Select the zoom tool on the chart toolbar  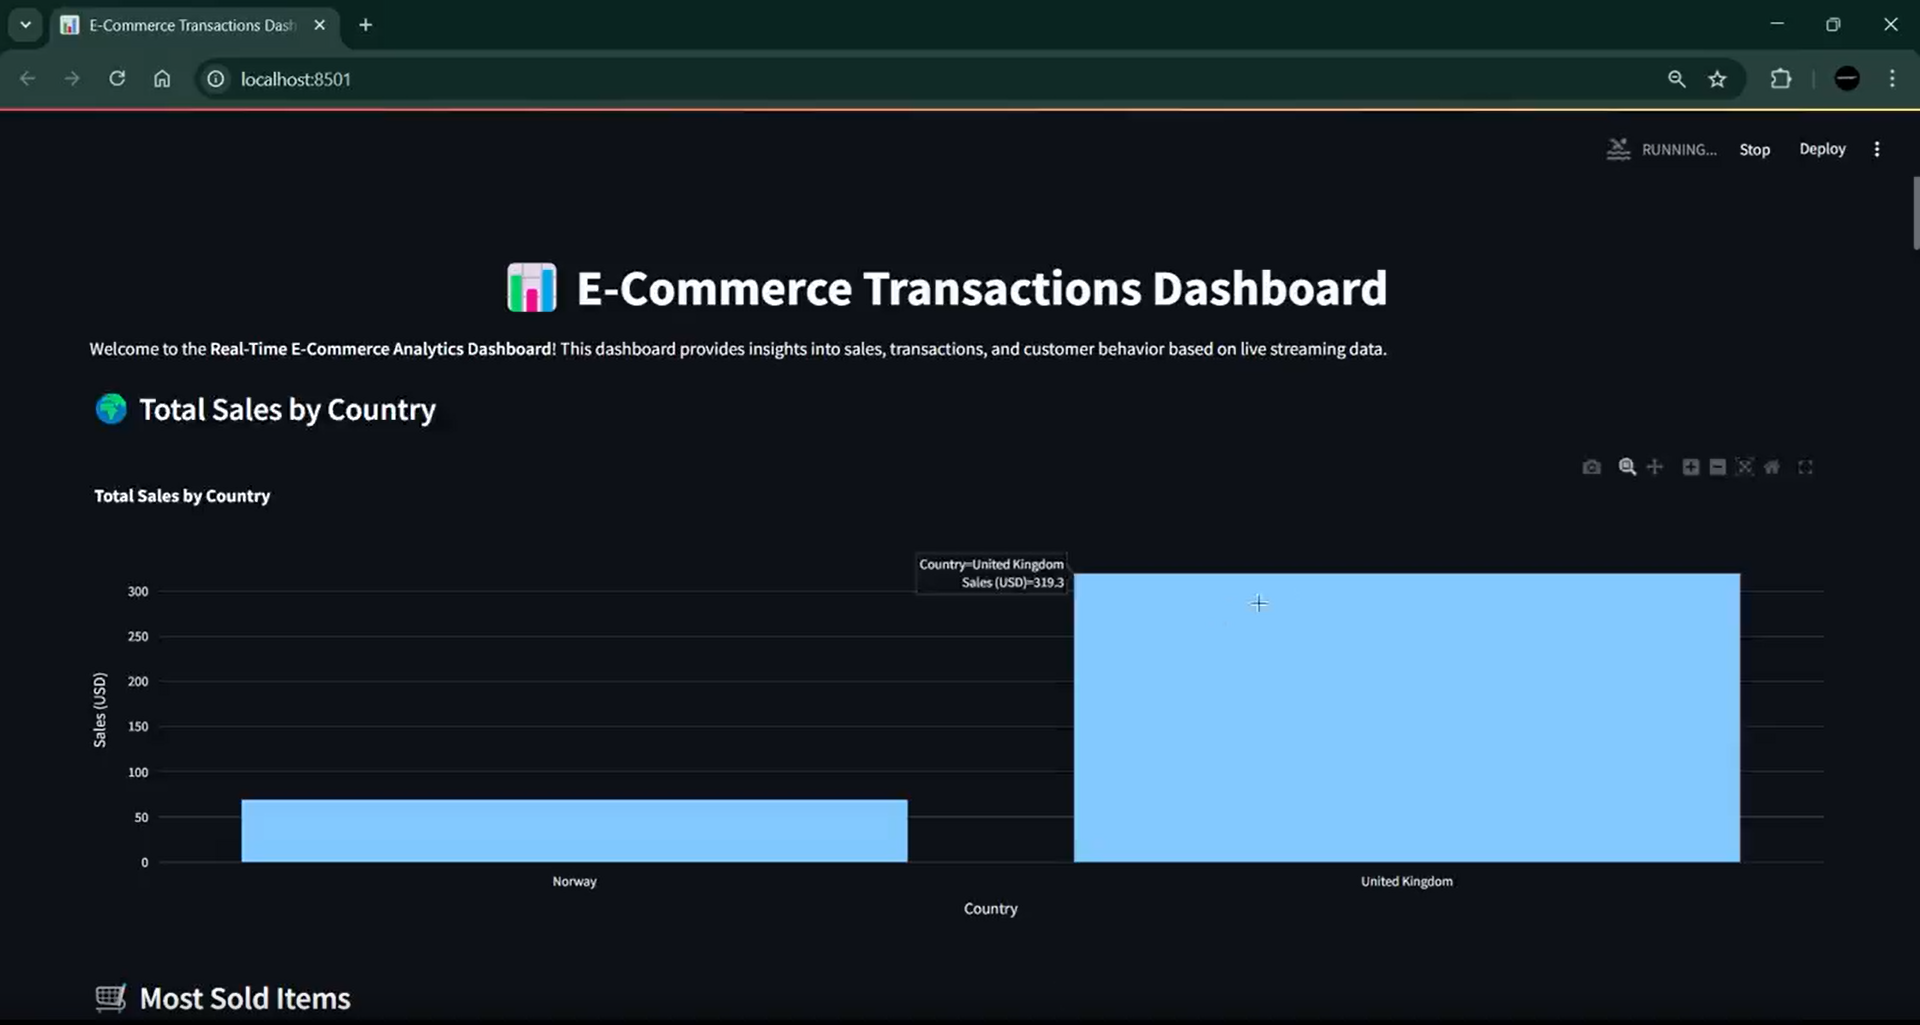pyautogui.click(x=1627, y=467)
